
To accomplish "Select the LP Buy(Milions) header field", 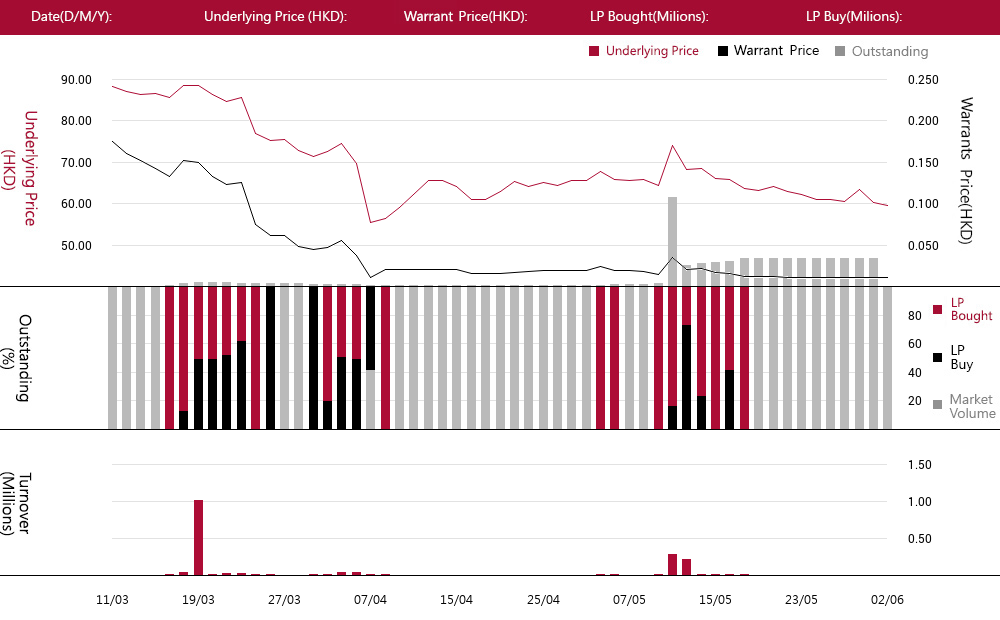I will click(854, 17).
